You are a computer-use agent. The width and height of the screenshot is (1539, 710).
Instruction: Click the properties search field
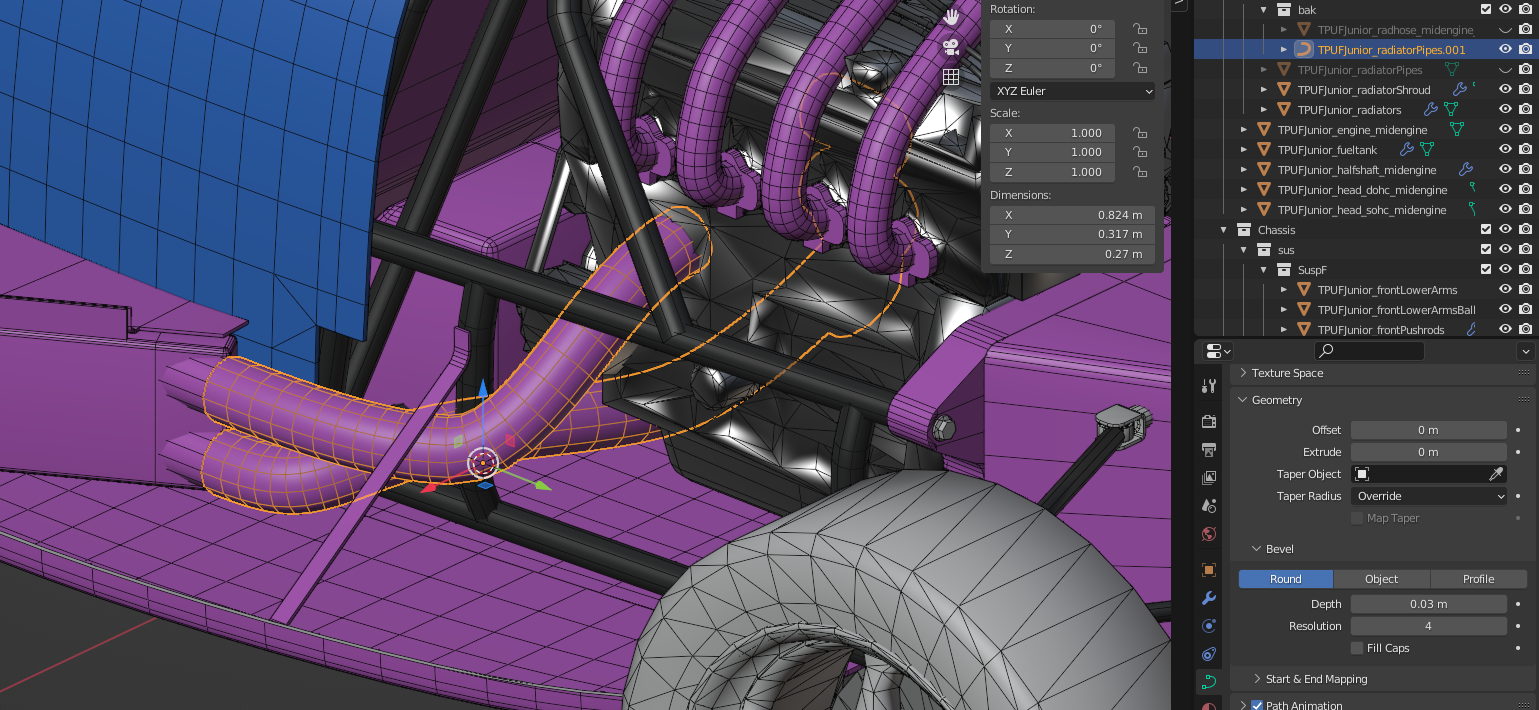(1369, 351)
